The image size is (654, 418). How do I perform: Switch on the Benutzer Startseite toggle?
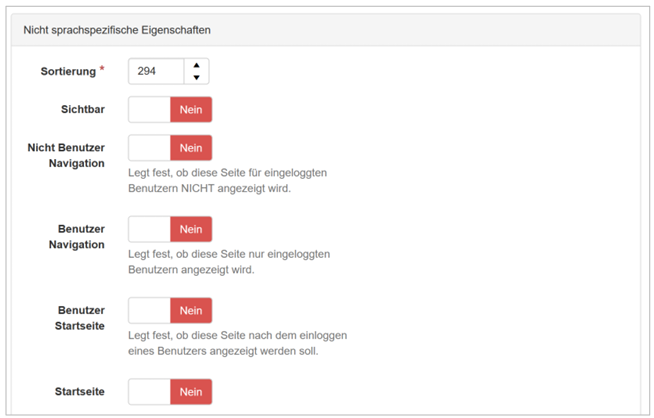coord(170,310)
